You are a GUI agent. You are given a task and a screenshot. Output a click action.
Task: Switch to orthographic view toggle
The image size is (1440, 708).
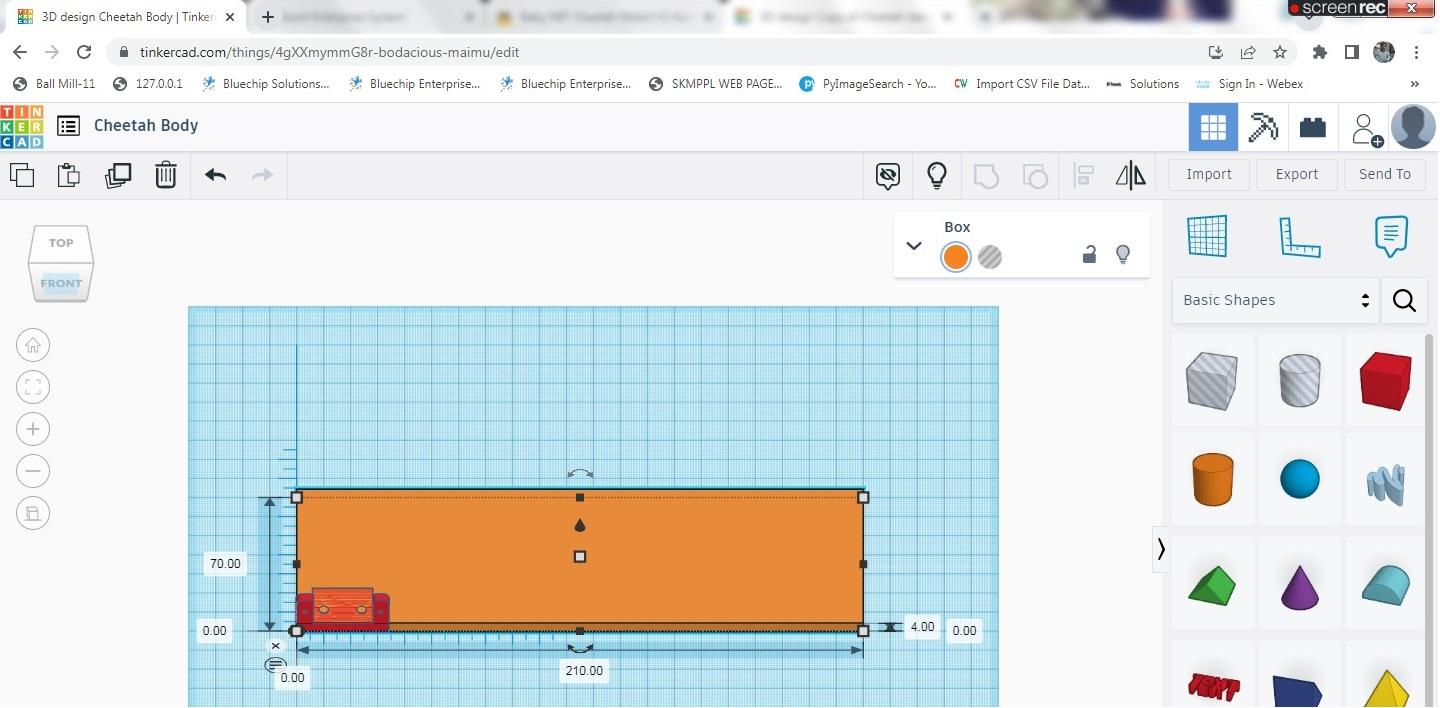(x=33, y=513)
